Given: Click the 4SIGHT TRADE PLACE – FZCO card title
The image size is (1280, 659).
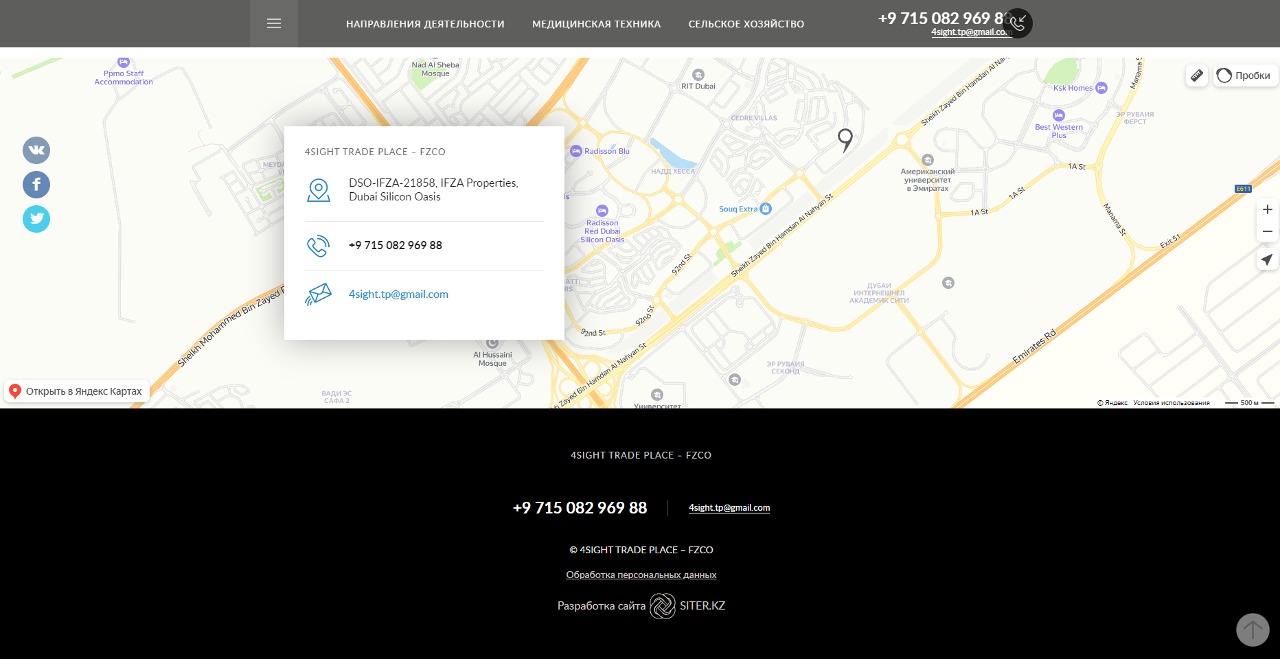Looking at the screenshot, I should point(375,152).
